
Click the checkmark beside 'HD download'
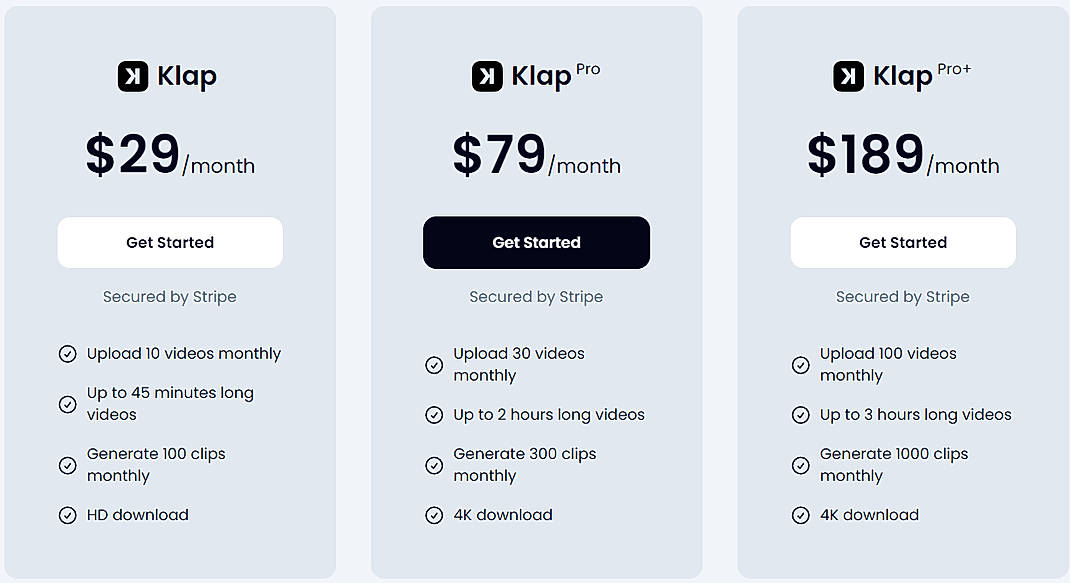(x=67, y=514)
